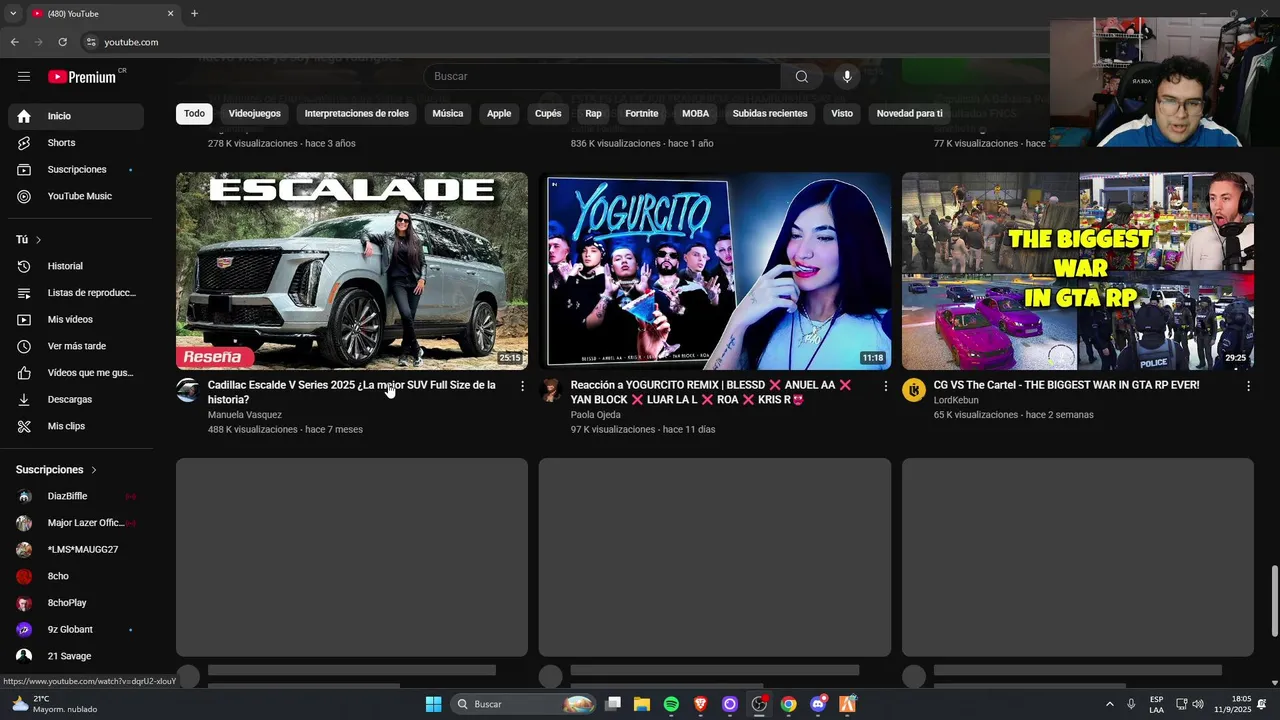Open the hamburger guide menu

(24, 76)
